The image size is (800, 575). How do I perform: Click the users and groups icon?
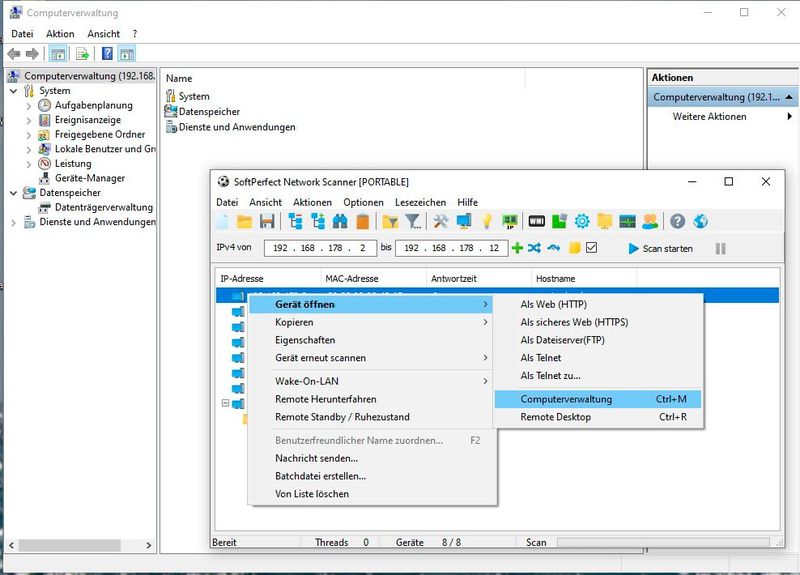click(650, 221)
